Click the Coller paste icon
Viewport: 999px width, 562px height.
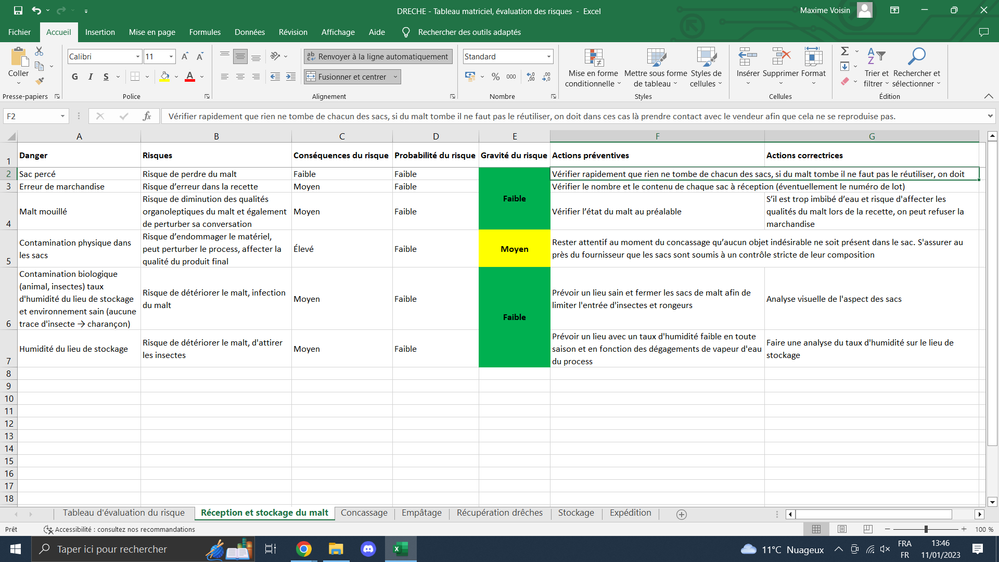coord(18,57)
